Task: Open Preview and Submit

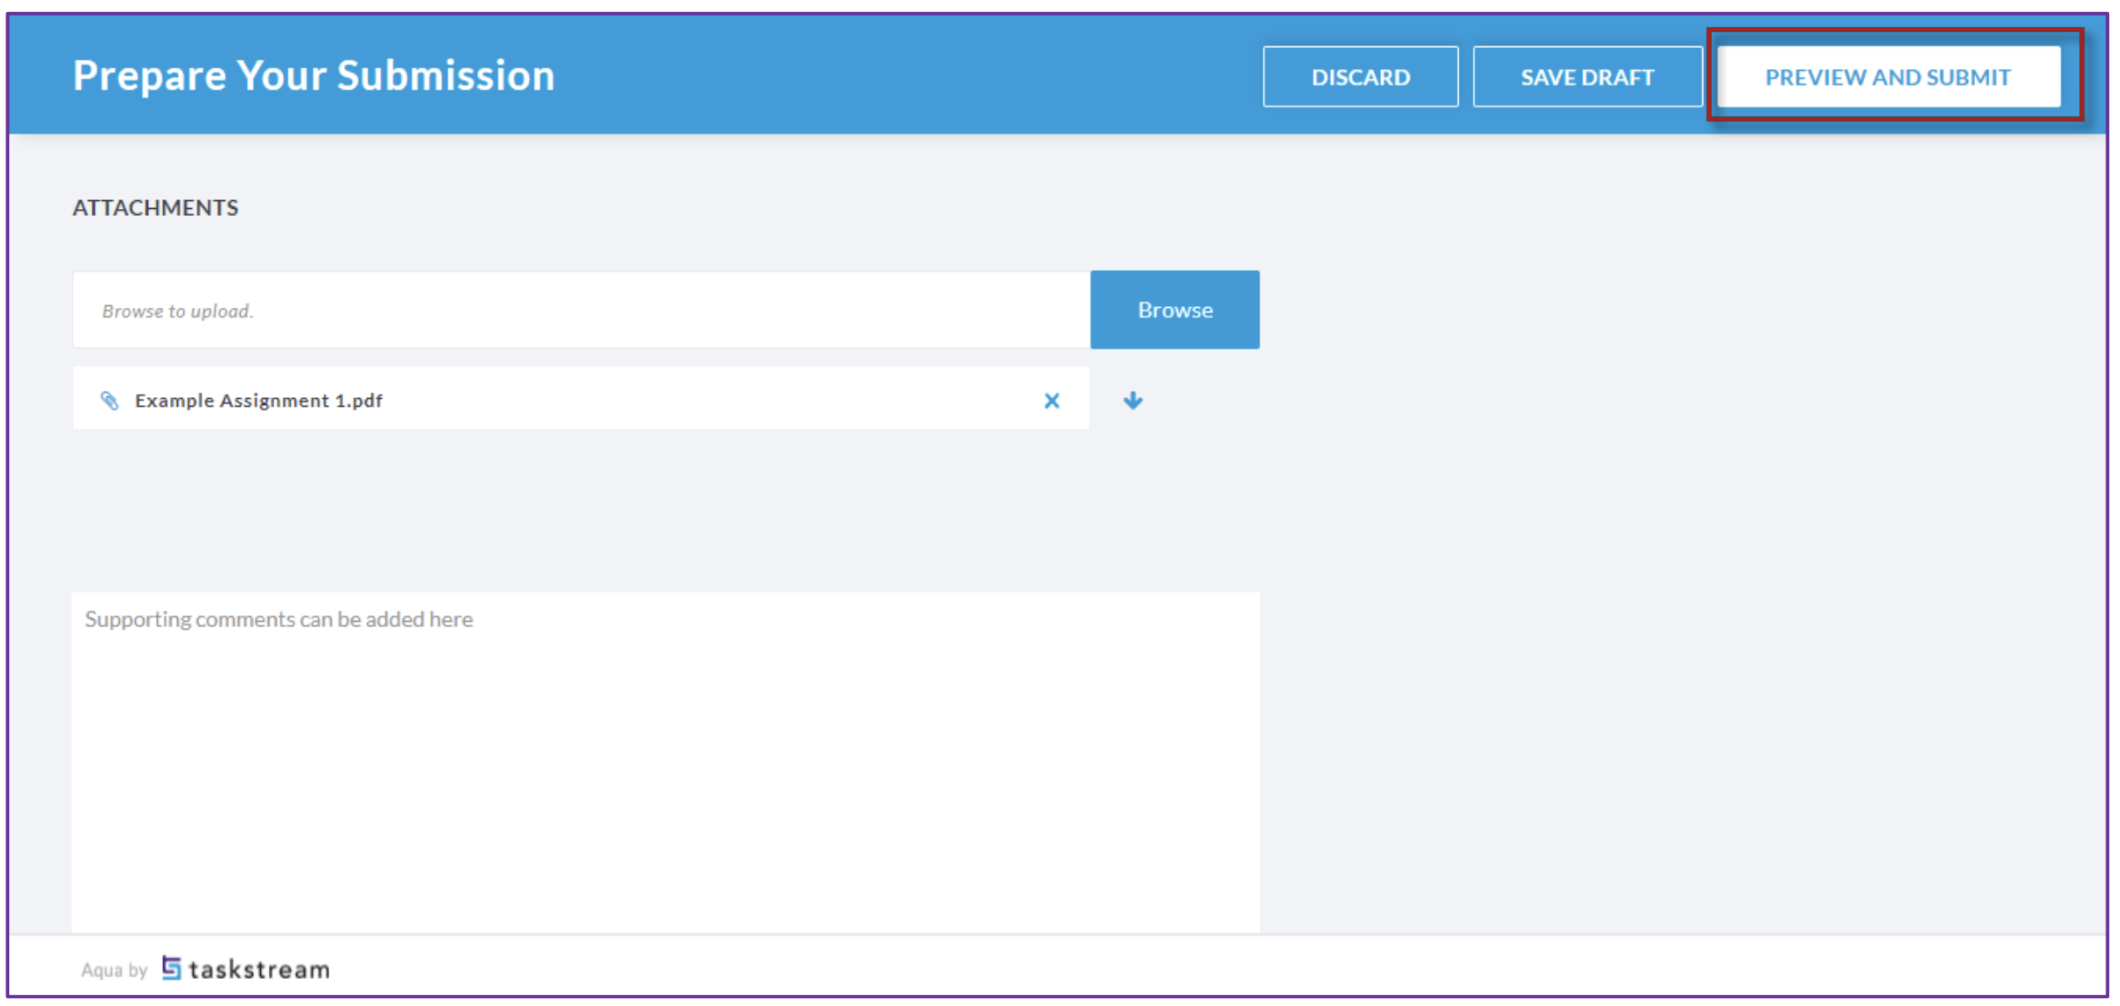Action: coord(1888,77)
